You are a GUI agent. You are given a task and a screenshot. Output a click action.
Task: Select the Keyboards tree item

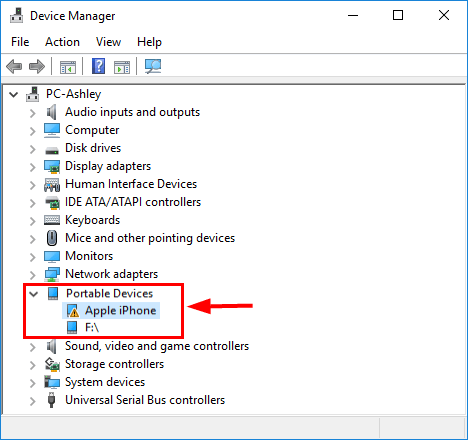92,220
